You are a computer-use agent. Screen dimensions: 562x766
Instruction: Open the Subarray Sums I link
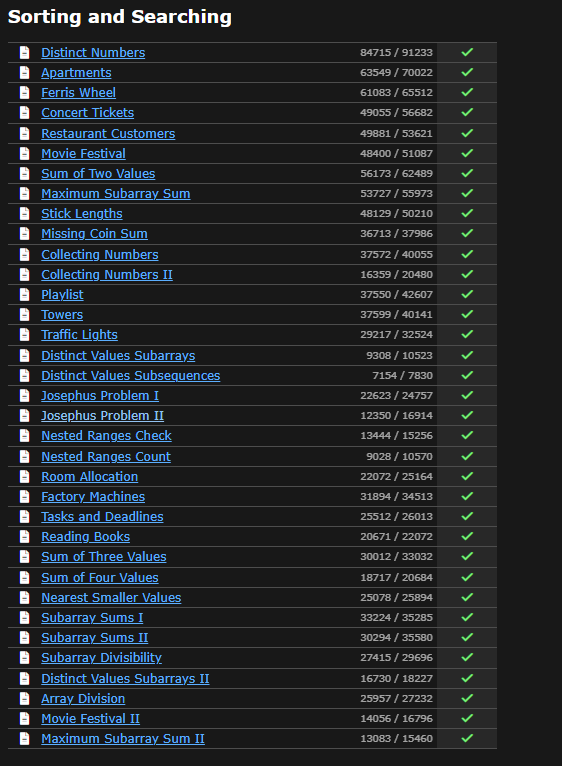92,618
